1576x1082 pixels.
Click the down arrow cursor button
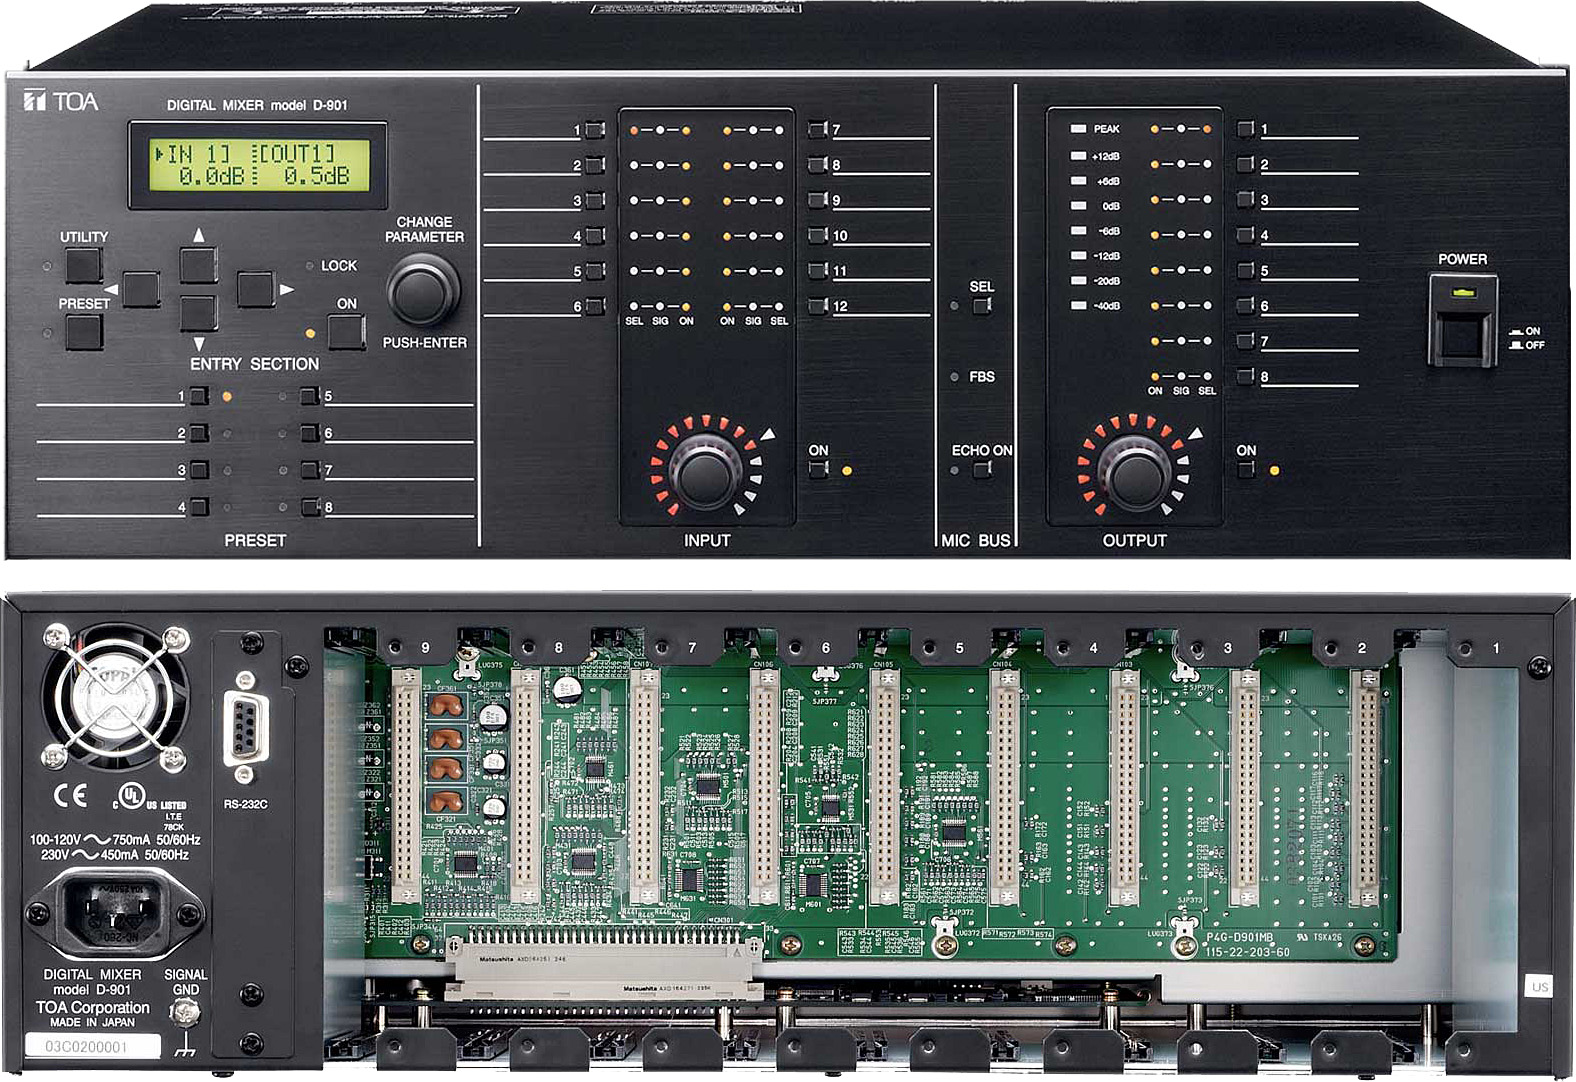pyautogui.click(x=198, y=313)
